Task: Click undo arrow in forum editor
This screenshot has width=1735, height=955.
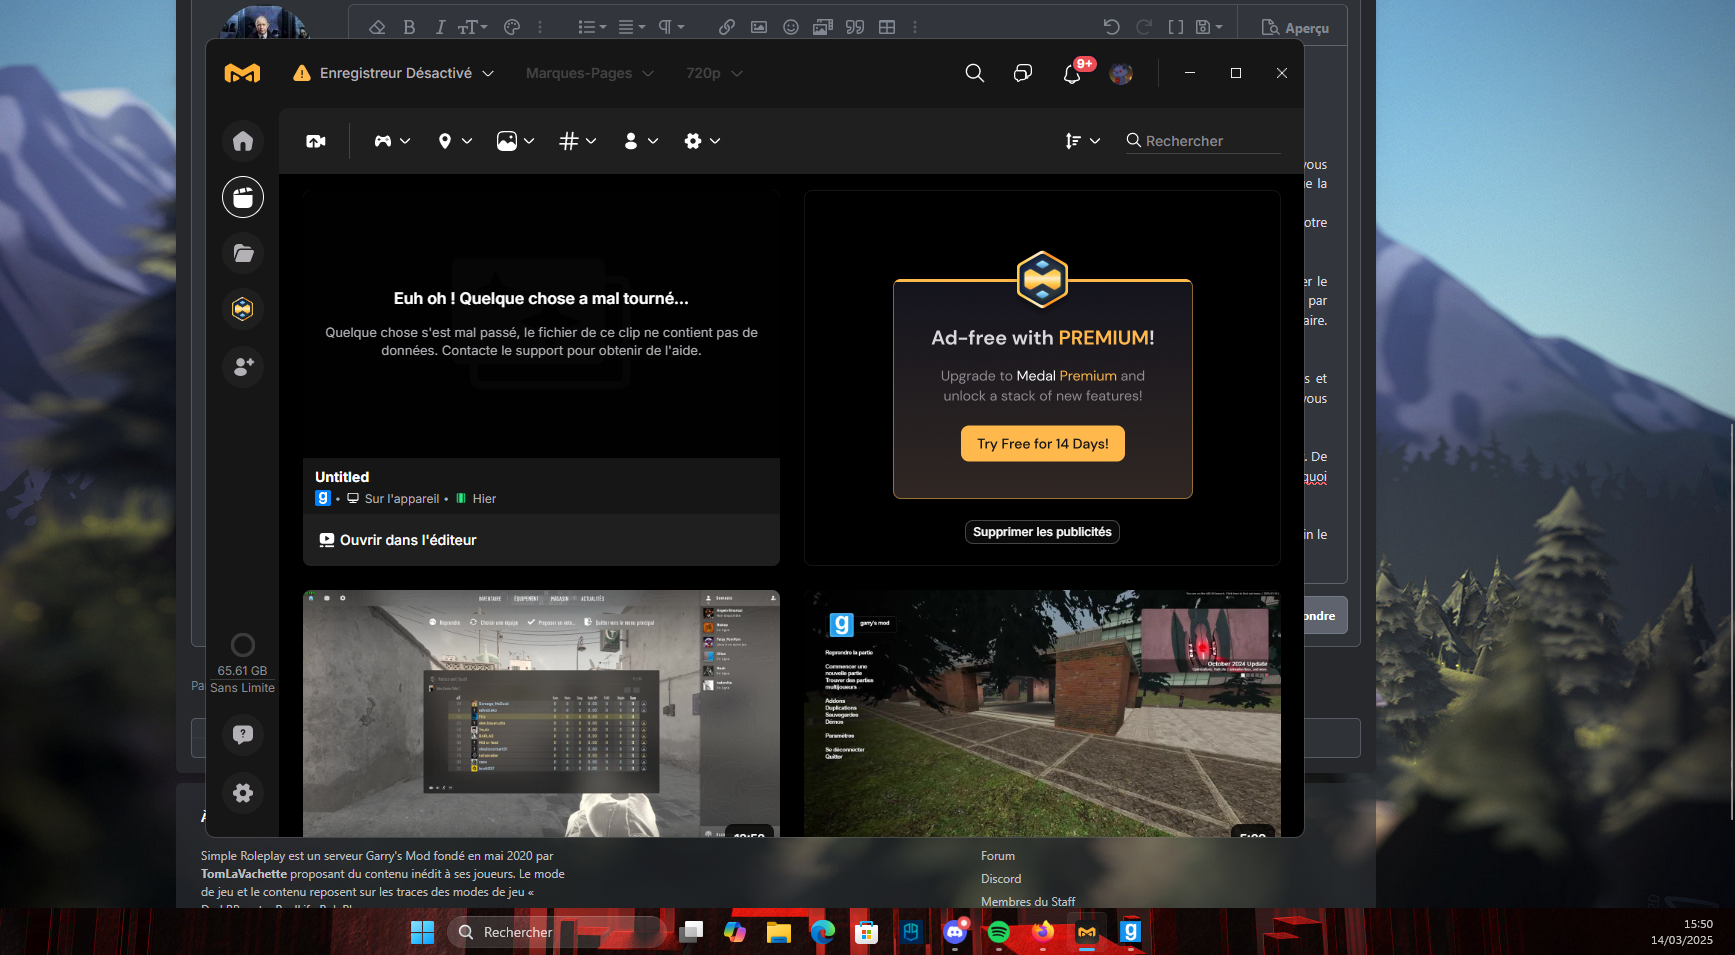Action: click(x=1112, y=27)
